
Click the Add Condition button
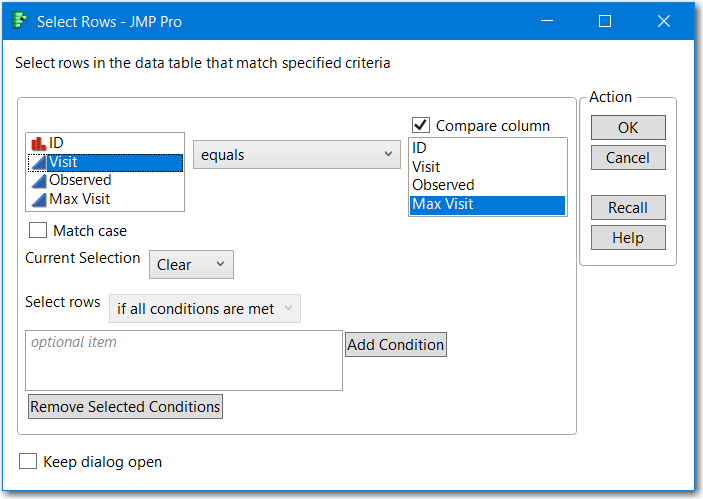[x=396, y=345]
